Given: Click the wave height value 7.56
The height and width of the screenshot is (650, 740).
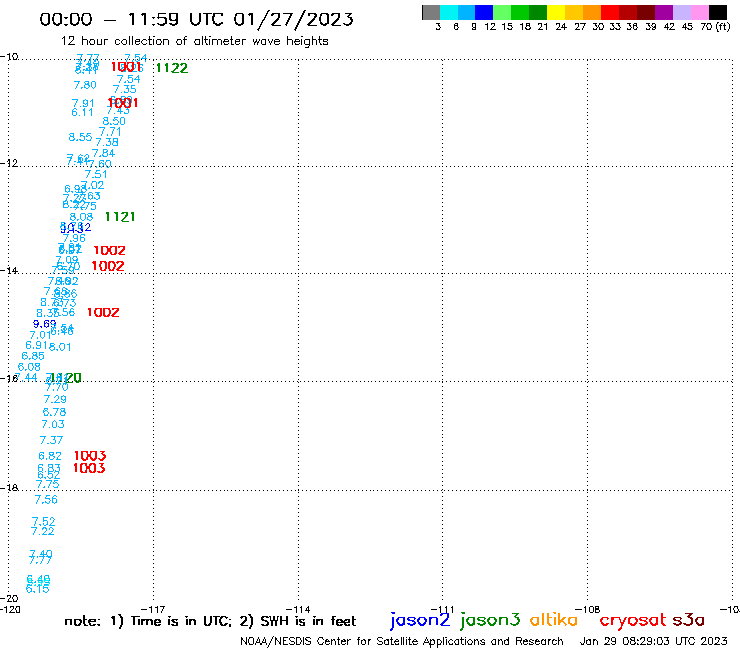Looking at the screenshot, I should tap(46, 499).
